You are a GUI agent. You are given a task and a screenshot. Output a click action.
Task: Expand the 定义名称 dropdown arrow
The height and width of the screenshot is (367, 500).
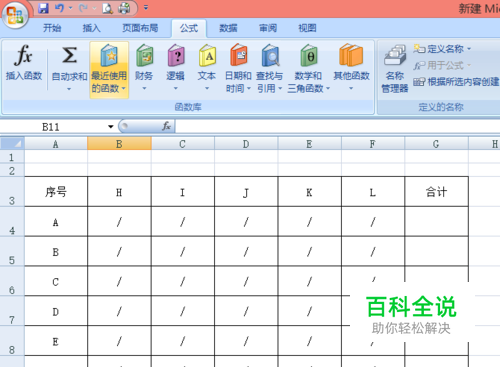click(469, 49)
